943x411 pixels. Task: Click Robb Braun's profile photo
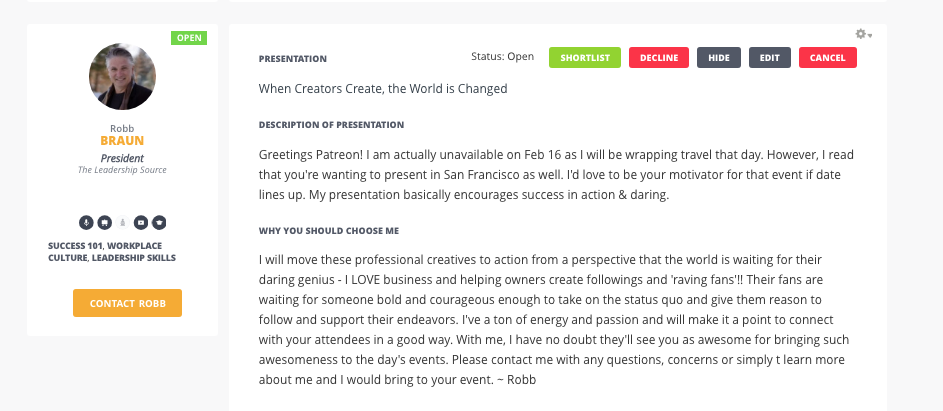(122, 76)
